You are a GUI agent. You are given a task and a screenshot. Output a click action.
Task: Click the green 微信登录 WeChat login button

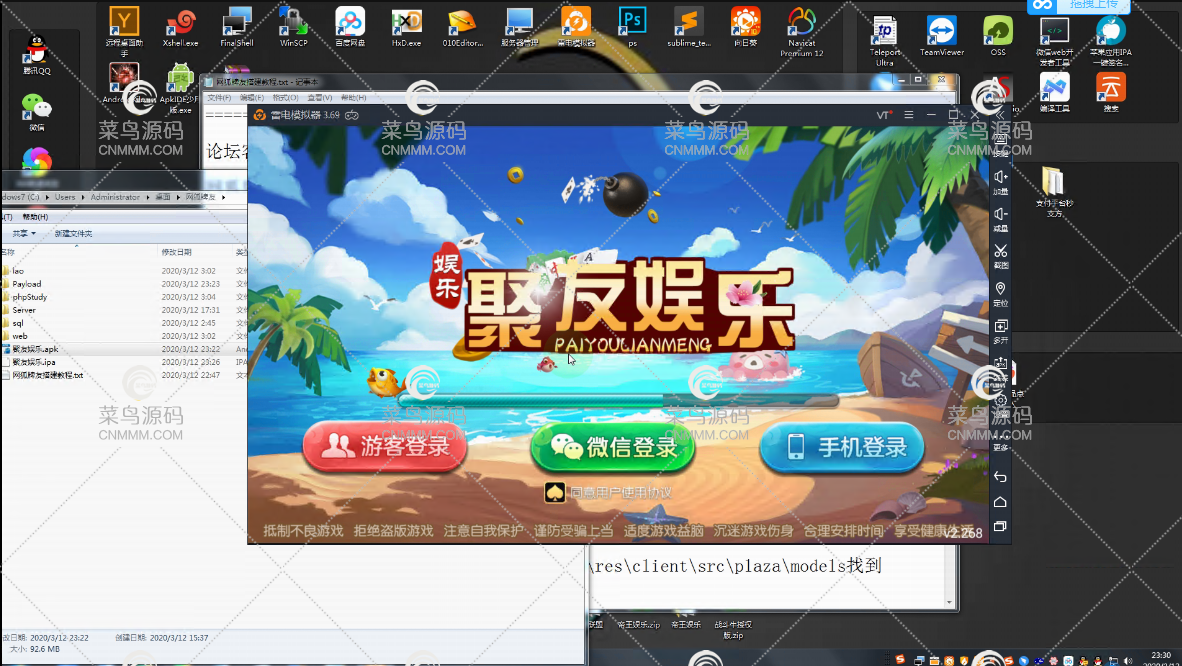pos(612,447)
